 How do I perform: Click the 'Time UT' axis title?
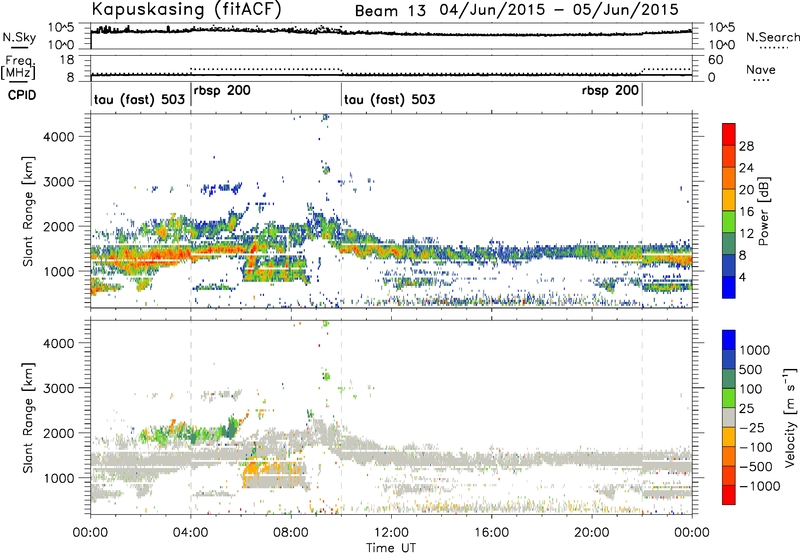coord(391,547)
